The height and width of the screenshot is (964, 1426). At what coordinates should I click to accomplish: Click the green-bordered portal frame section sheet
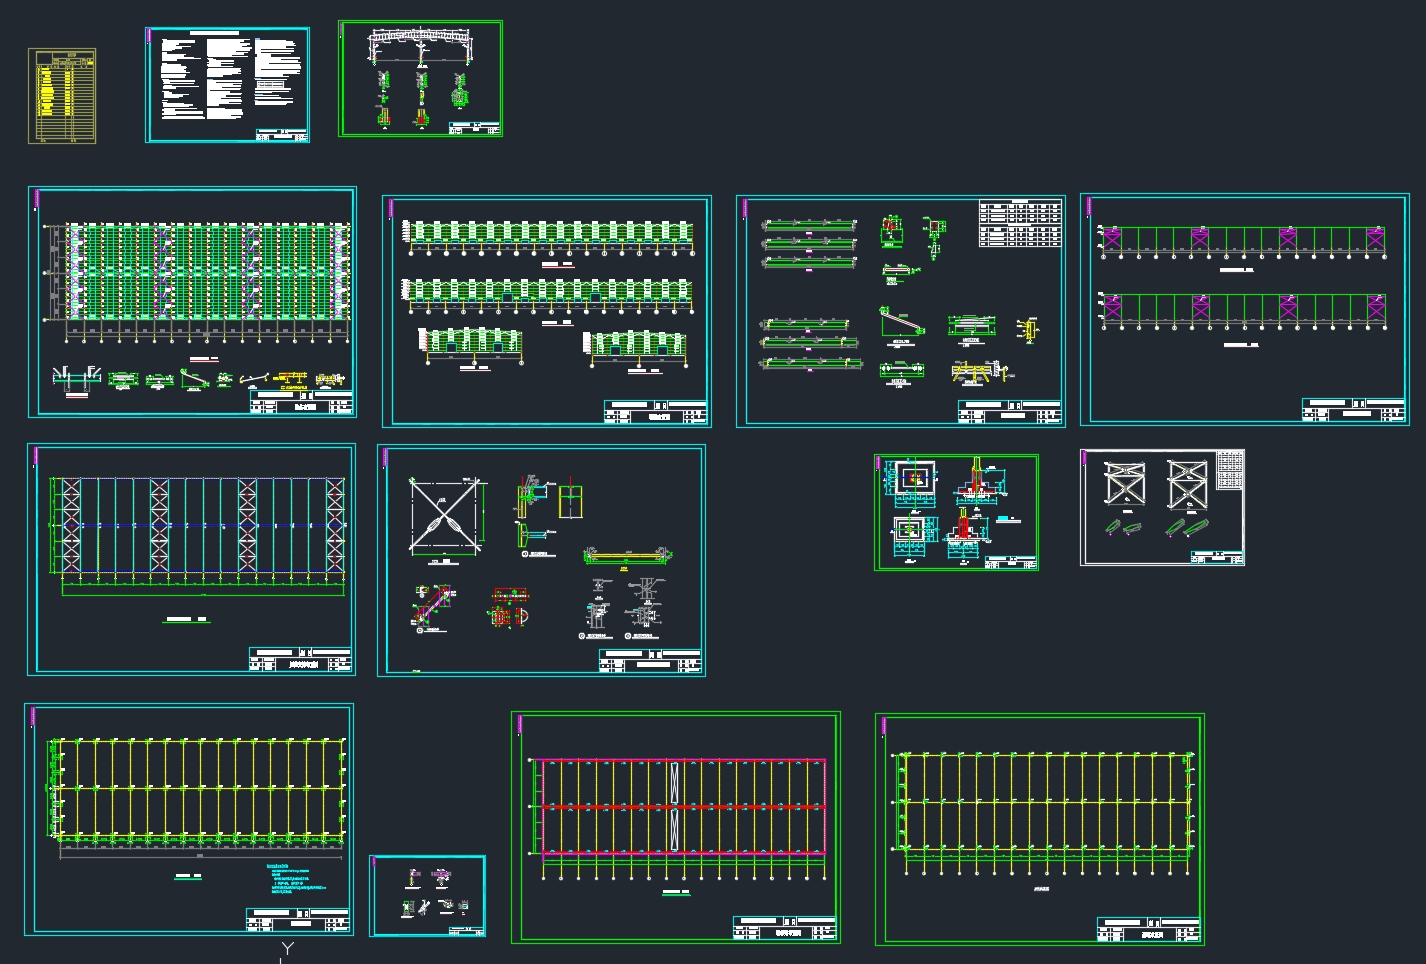pos(420,78)
